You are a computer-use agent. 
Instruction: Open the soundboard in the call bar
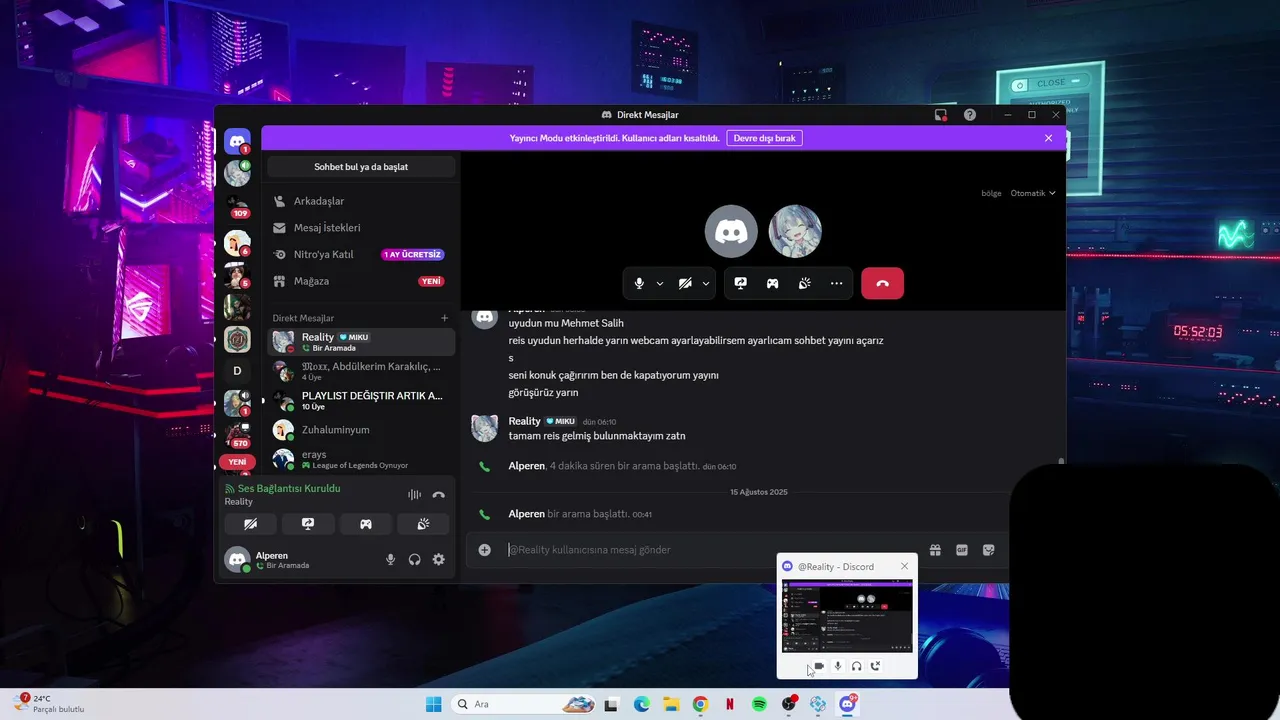click(x=805, y=284)
